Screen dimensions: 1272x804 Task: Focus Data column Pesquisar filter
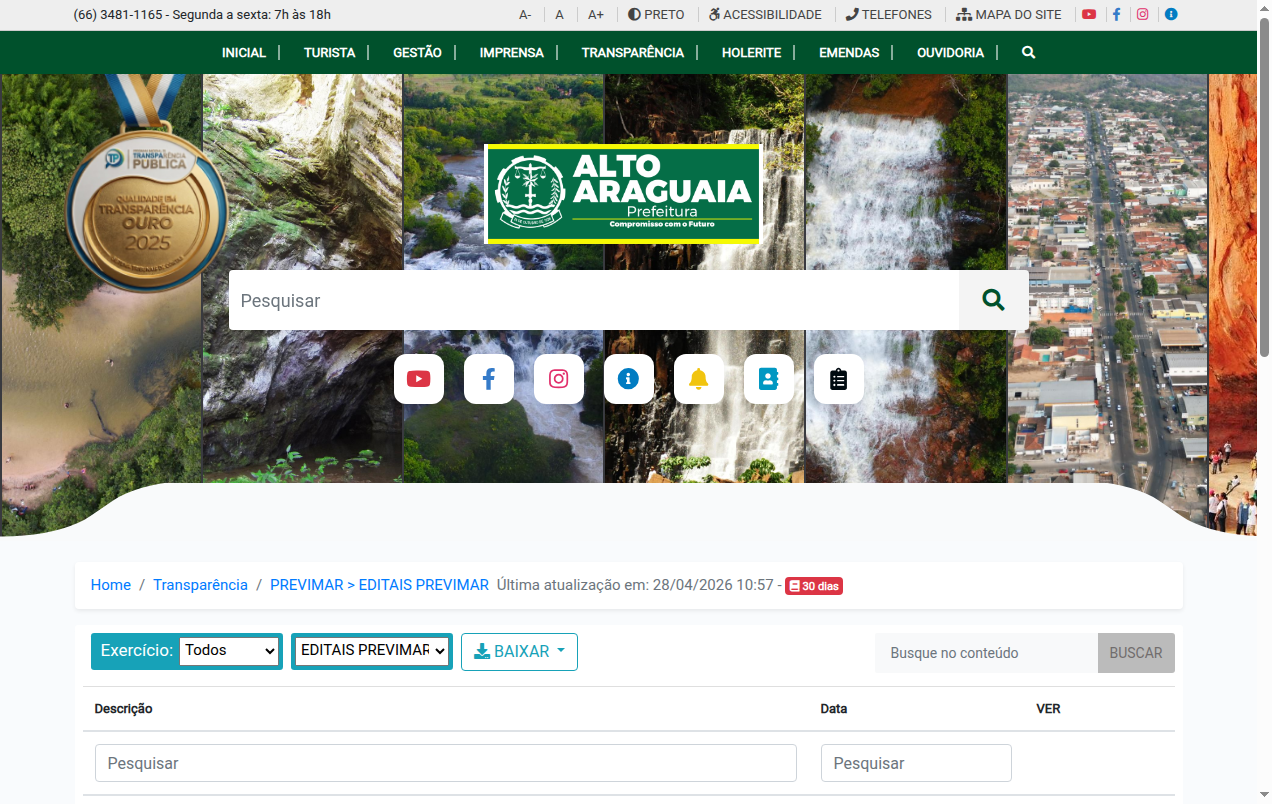pos(916,763)
